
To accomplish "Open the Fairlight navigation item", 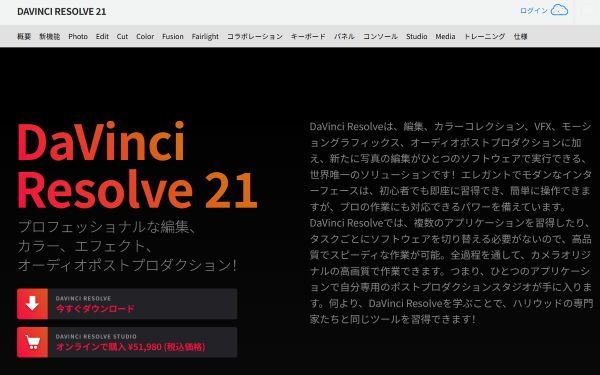I will (x=205, y=36).
